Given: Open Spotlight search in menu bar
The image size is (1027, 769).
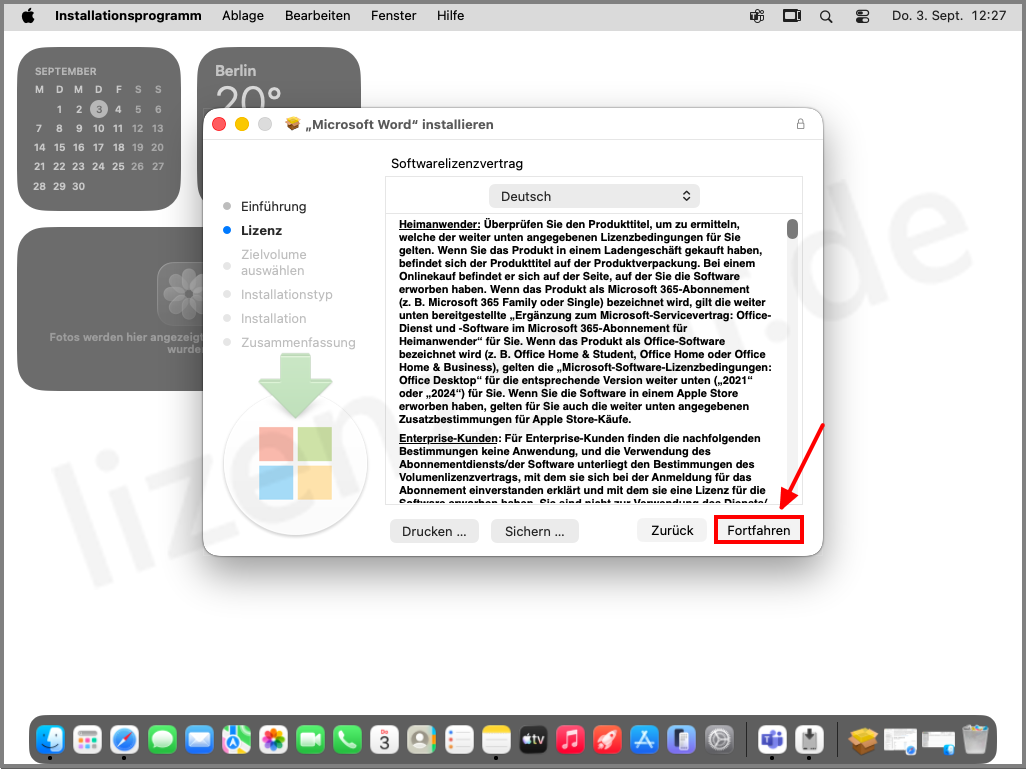Looking at the screenshot, I should pyautogui.click(x=826, y=16).
